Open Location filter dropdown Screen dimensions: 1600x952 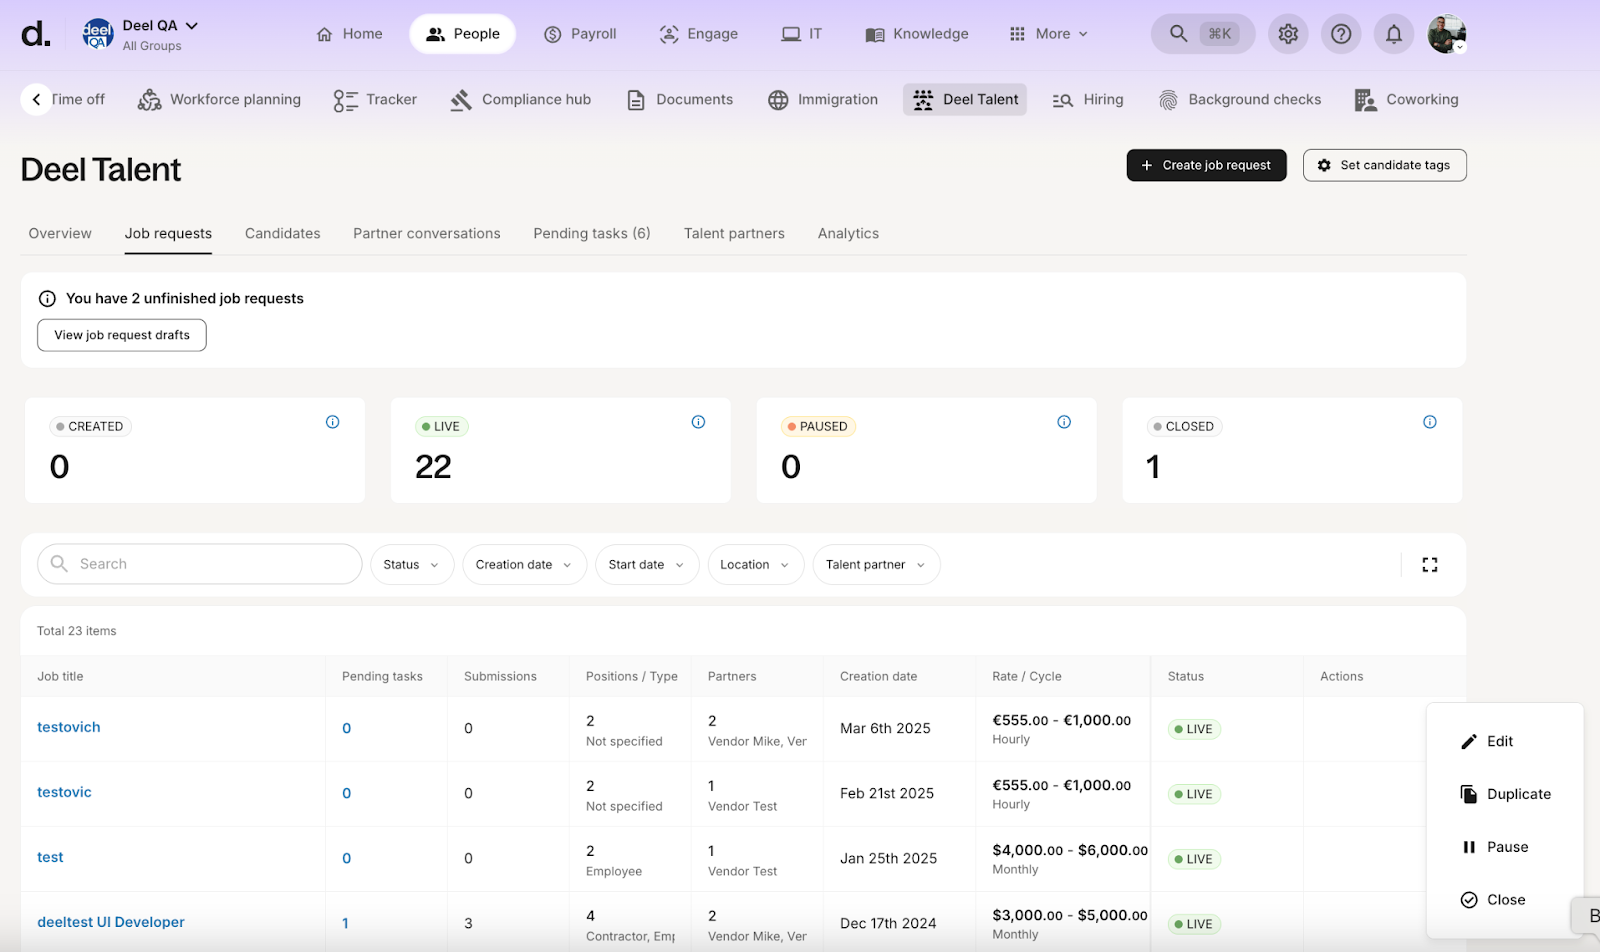[x=756, y=565]
